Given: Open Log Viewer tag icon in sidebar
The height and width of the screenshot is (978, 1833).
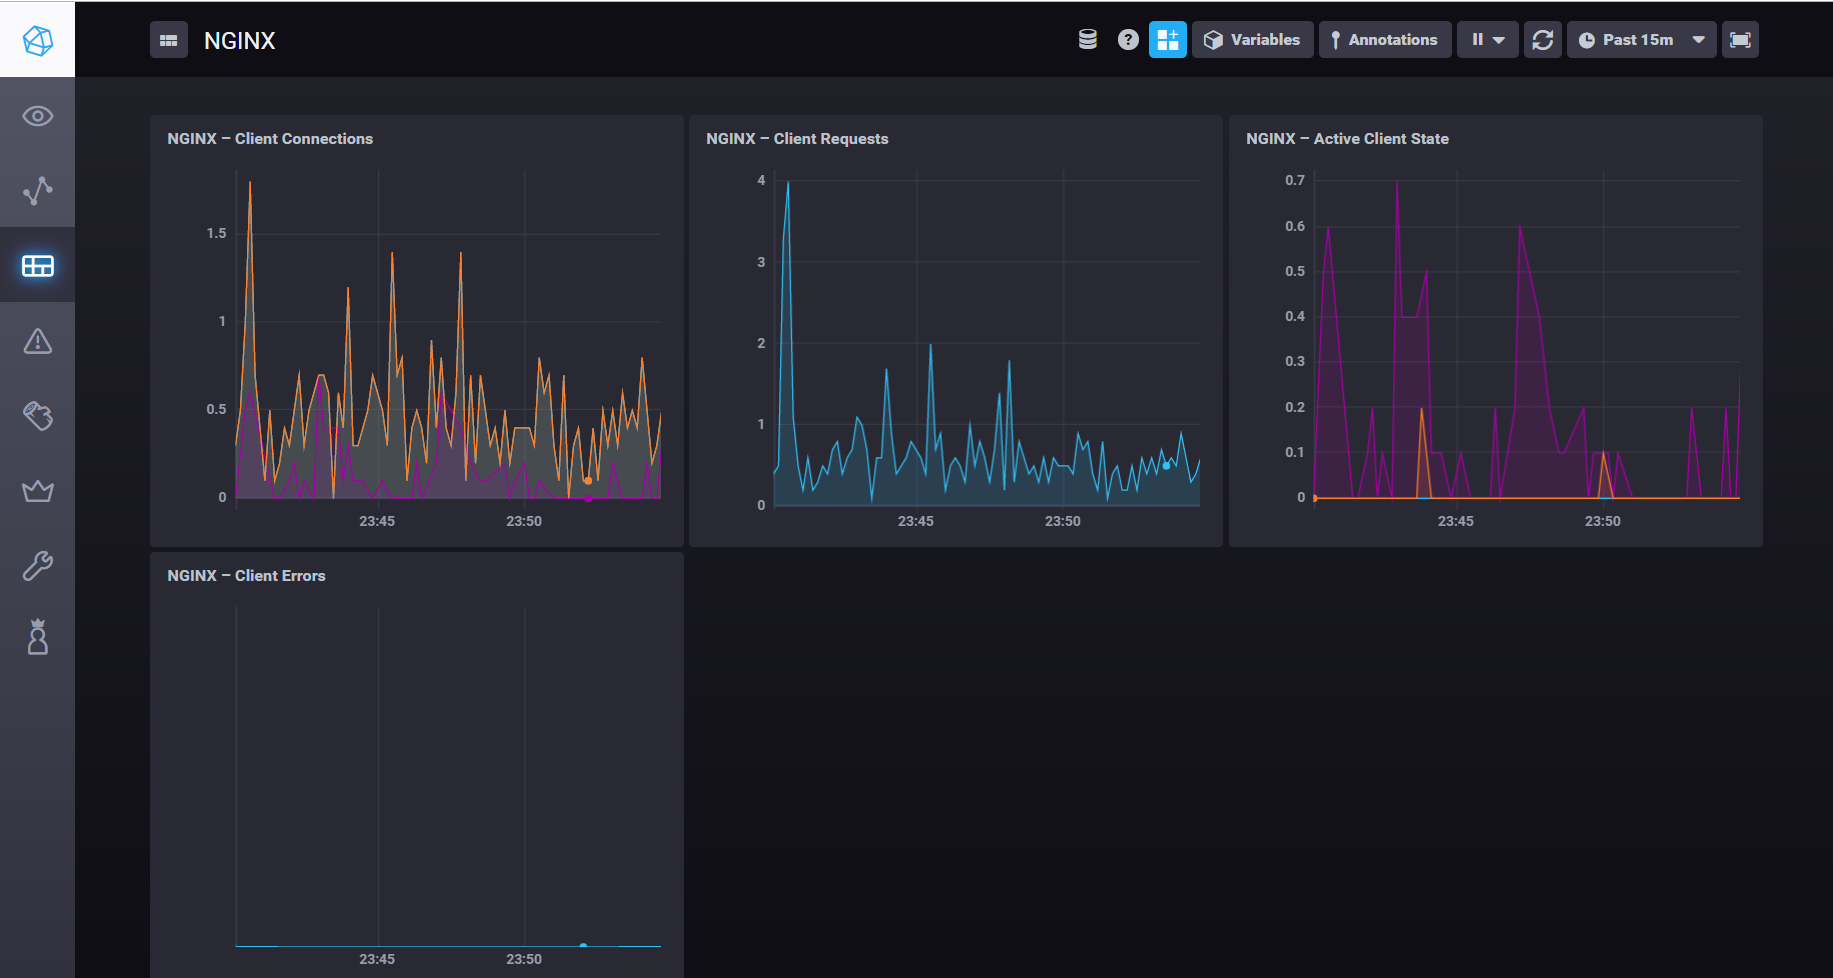Looking at the screenshot, I should tap(37, 415).
